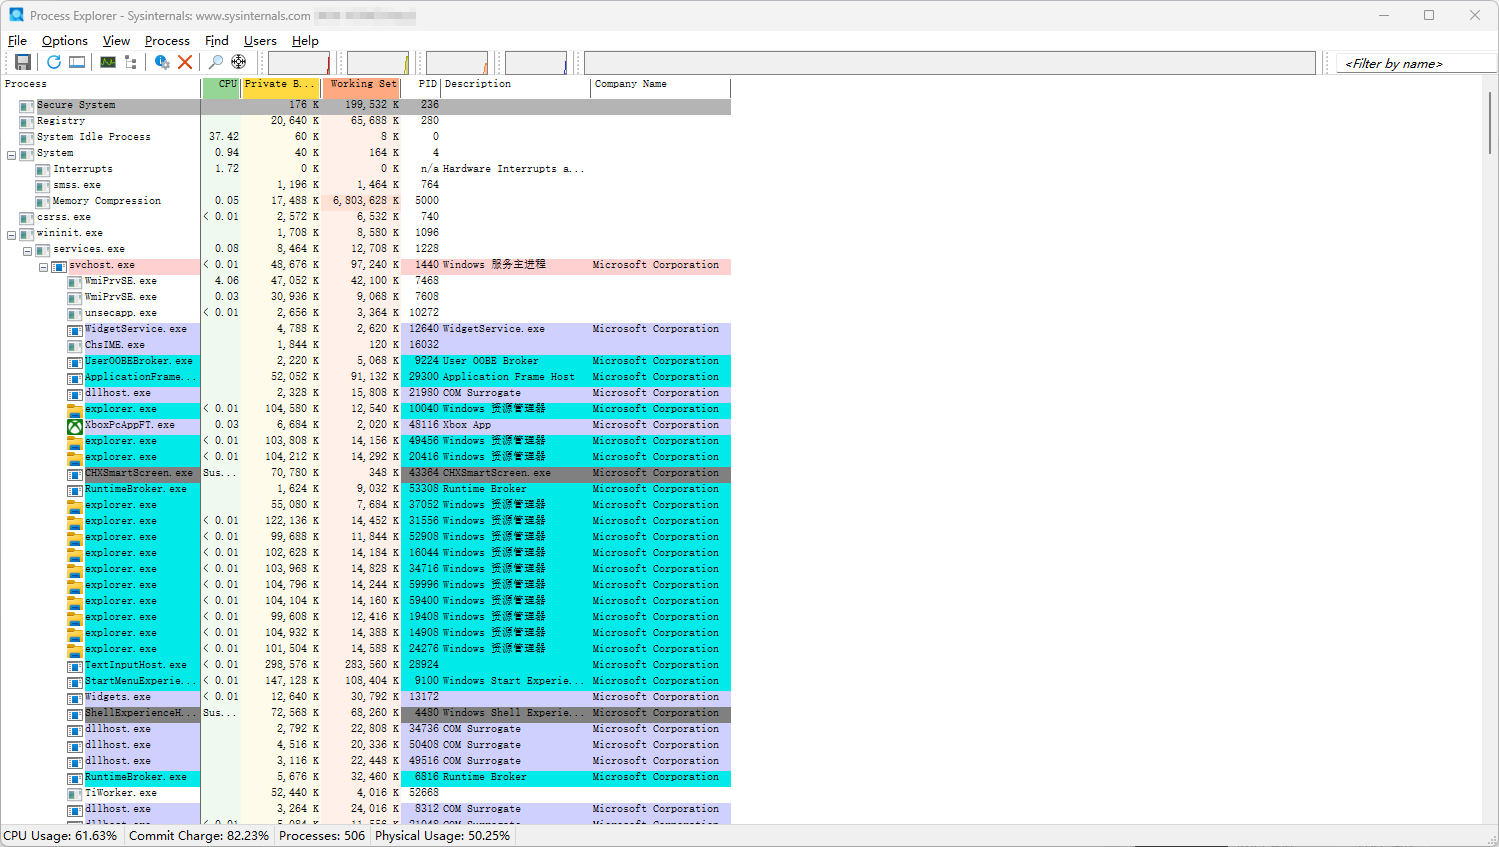Save the process list with the floppy disk icon
This screenshot has width=1499, height=847.
click(22, 61)
